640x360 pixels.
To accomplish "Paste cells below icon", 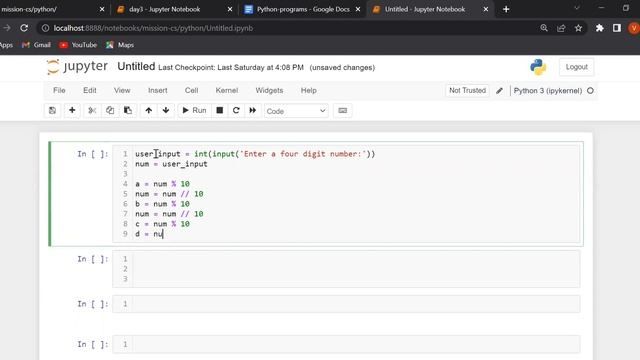I will coord(128,110).
